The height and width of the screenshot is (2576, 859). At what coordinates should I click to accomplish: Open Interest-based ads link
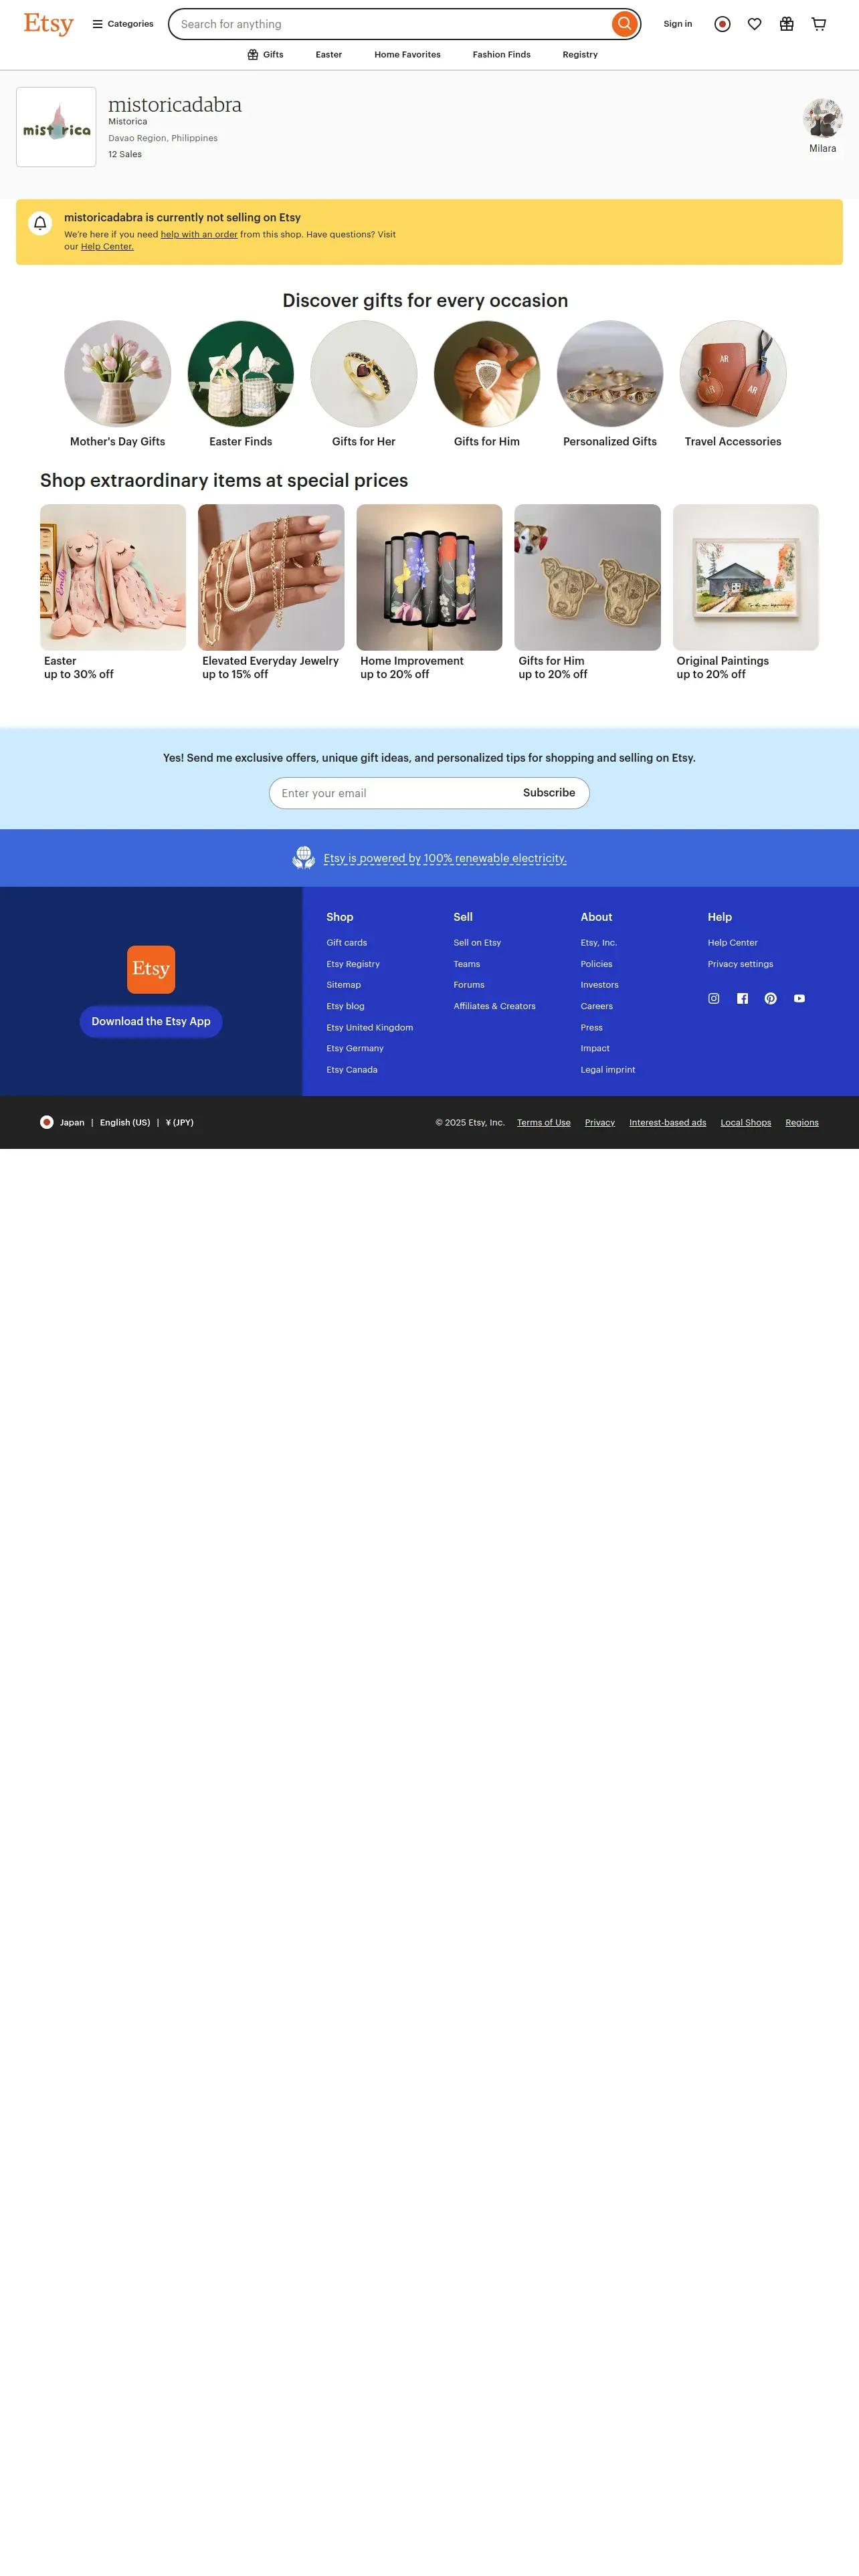tap(667, 1123)
